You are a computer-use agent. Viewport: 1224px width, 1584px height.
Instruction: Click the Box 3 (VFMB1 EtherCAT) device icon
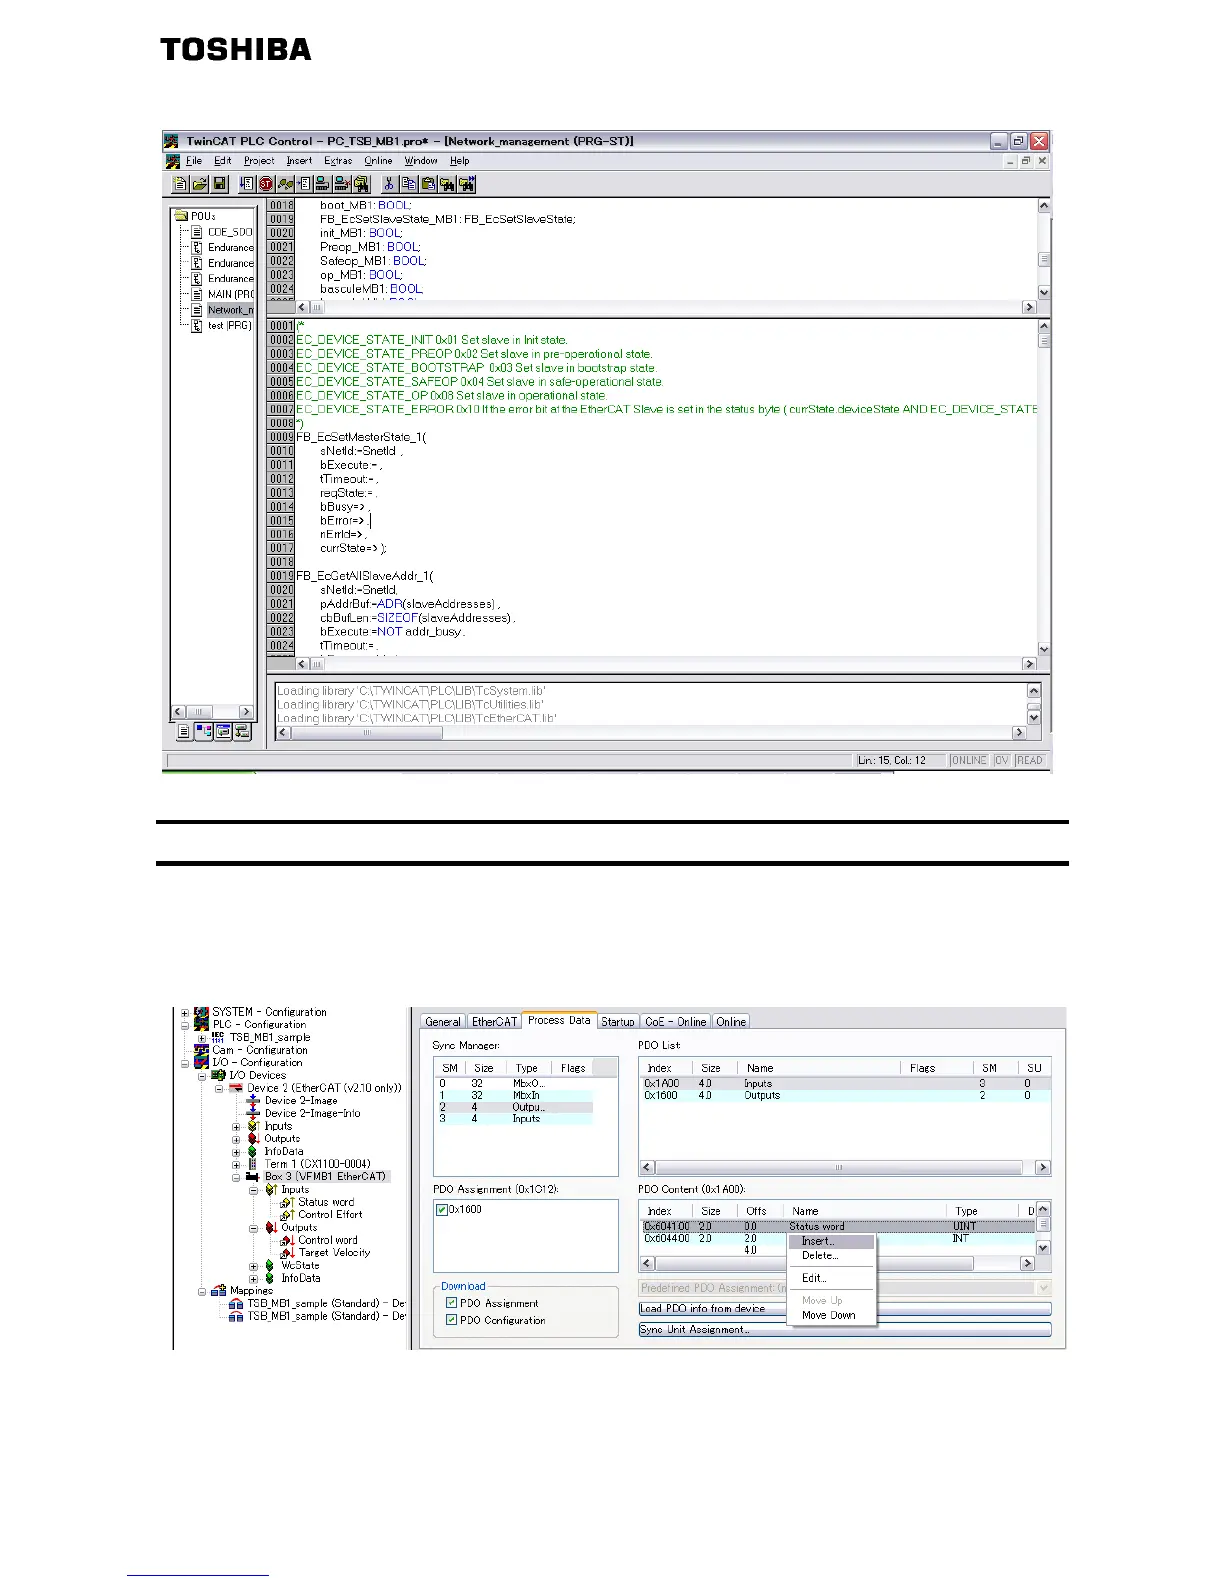tap(254, 1177)
